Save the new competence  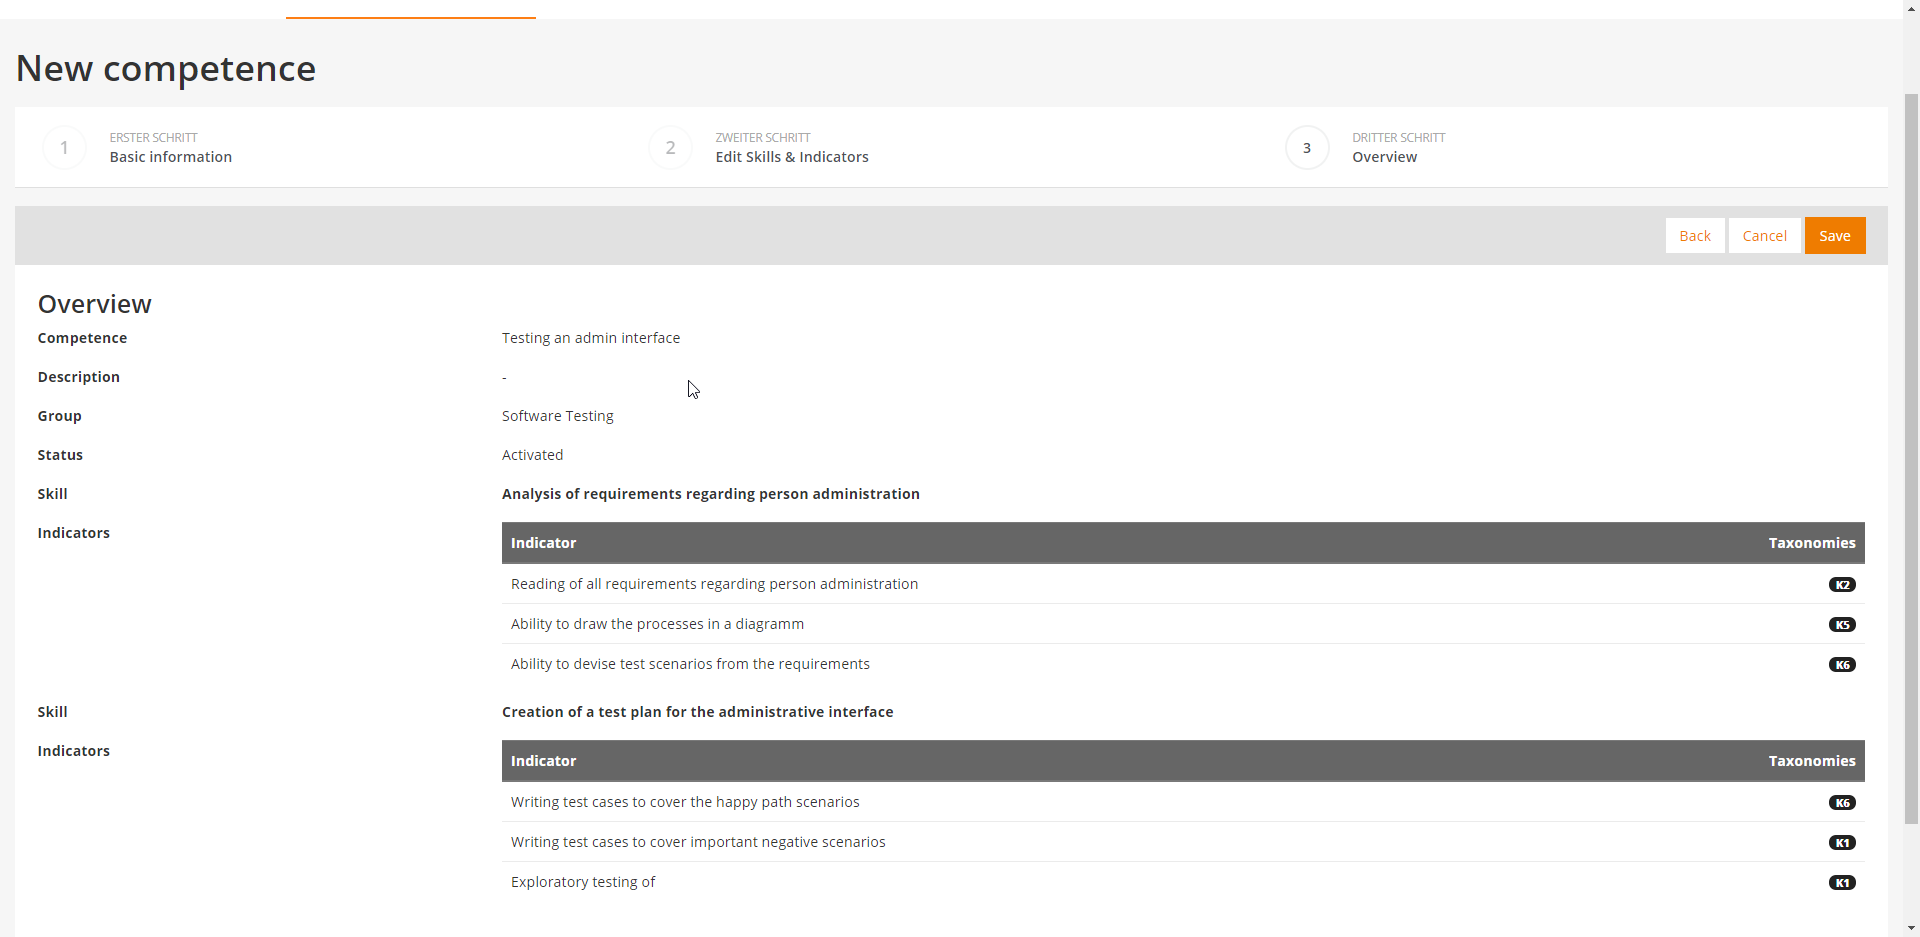[x=1834, y=236]
